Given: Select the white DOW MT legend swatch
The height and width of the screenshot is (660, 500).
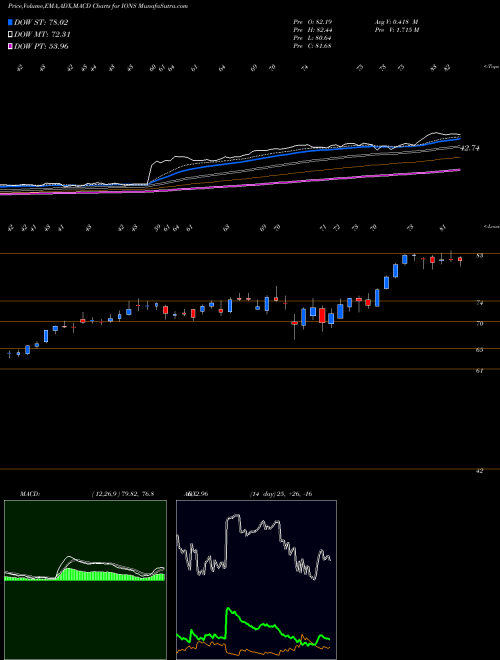Looking at the screenshot, I should point(11,35).
